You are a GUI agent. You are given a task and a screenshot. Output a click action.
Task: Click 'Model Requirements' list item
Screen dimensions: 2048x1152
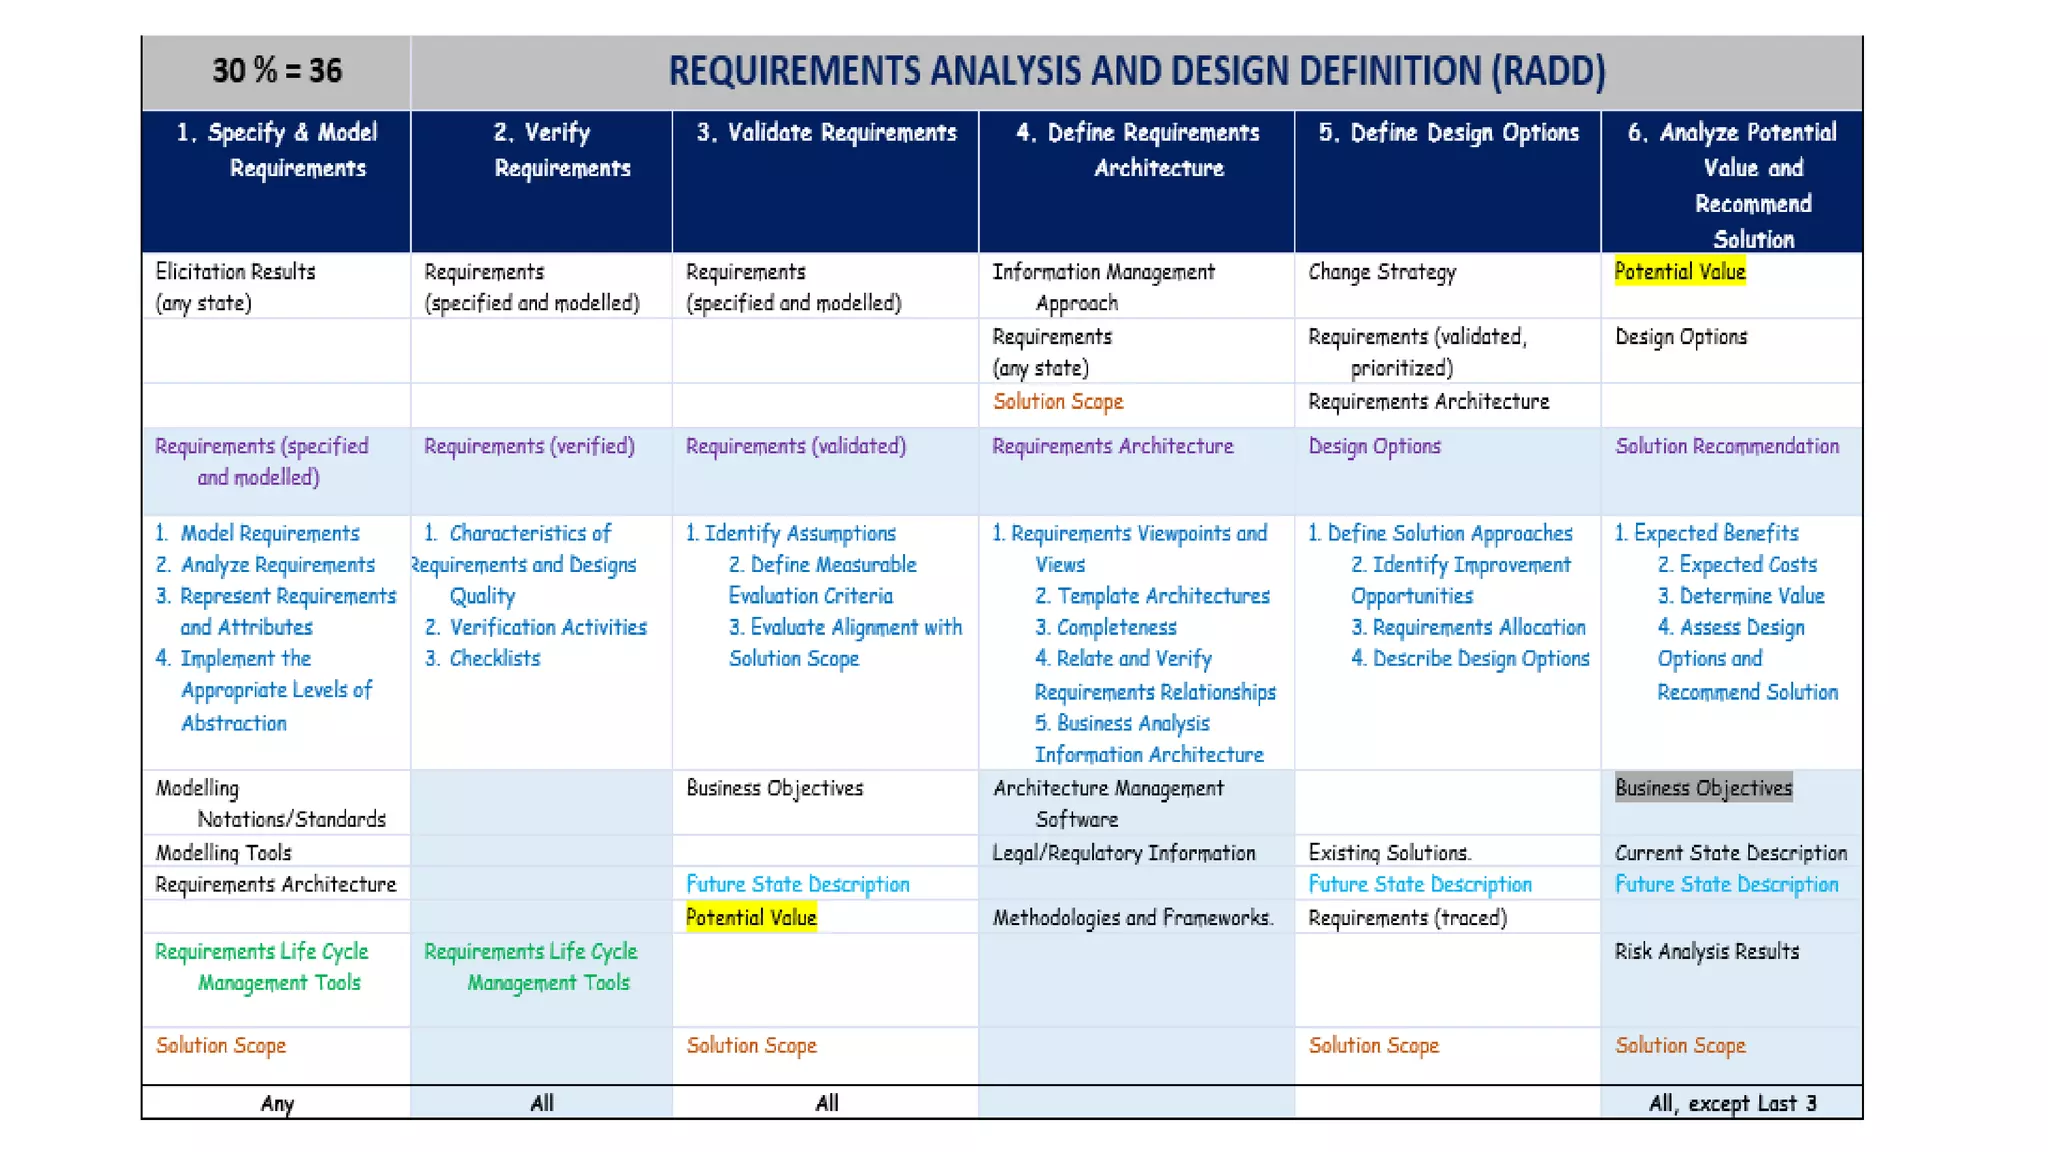point(269,533)
